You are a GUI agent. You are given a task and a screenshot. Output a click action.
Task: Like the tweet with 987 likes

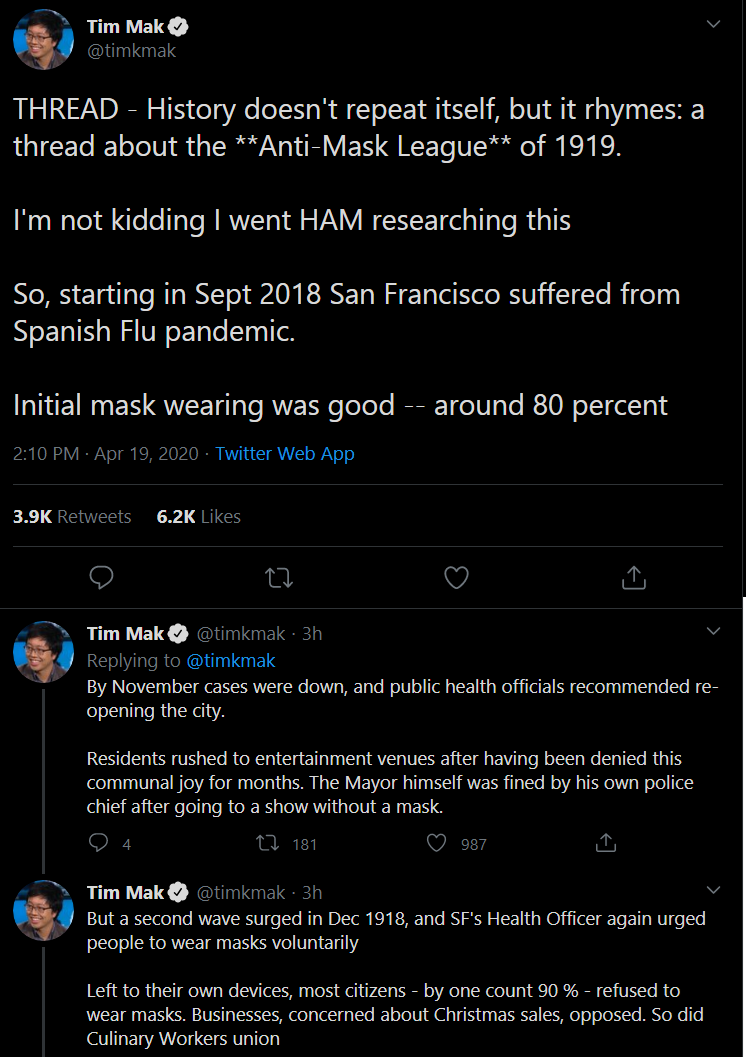tap(436, 843)
